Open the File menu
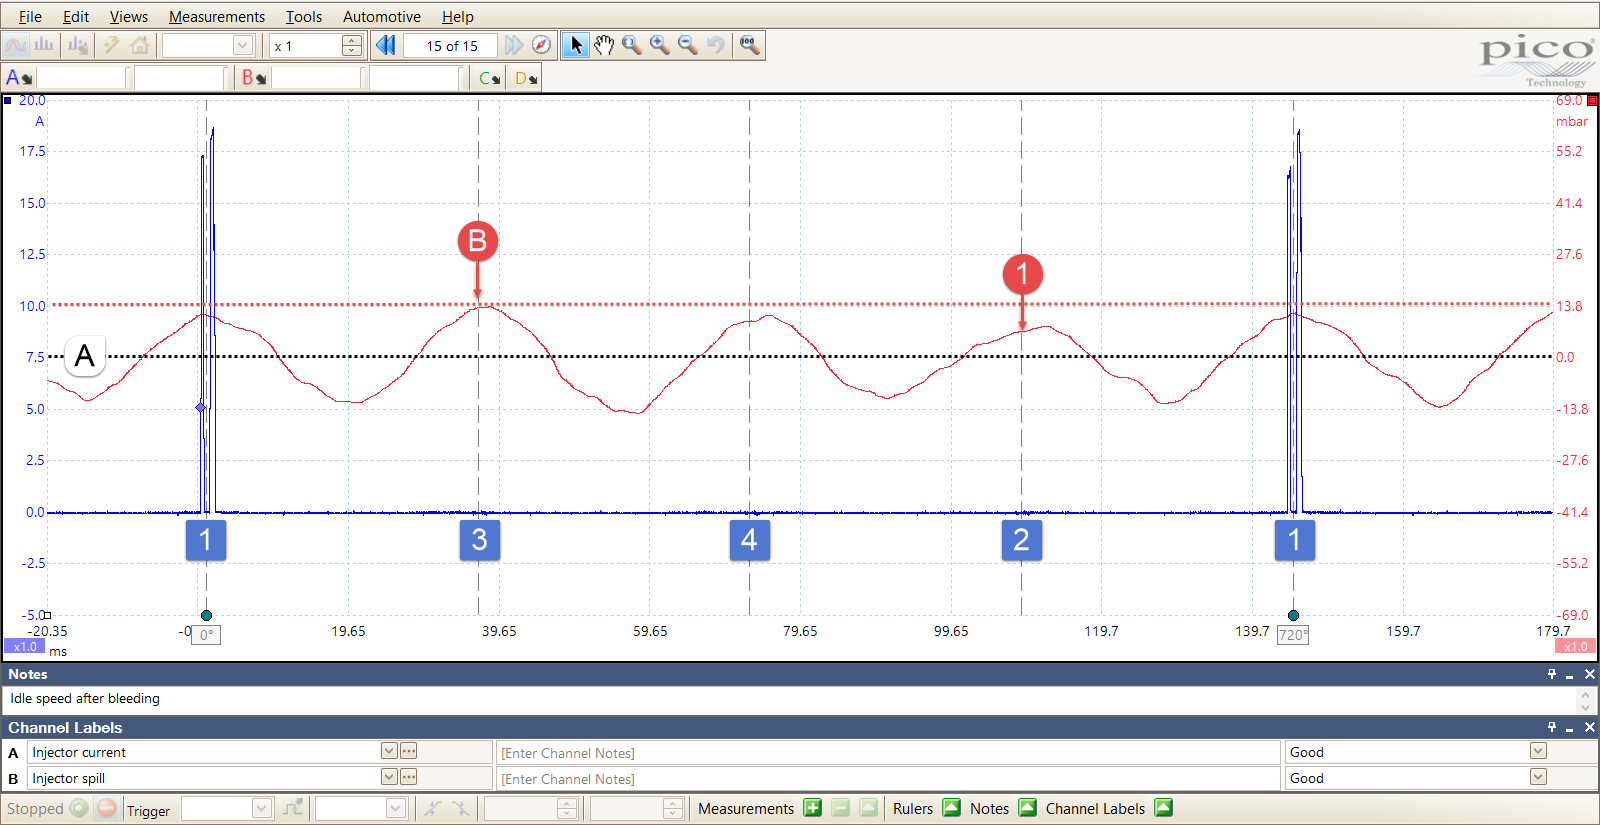1600x825 pixels. coord(30,16)
